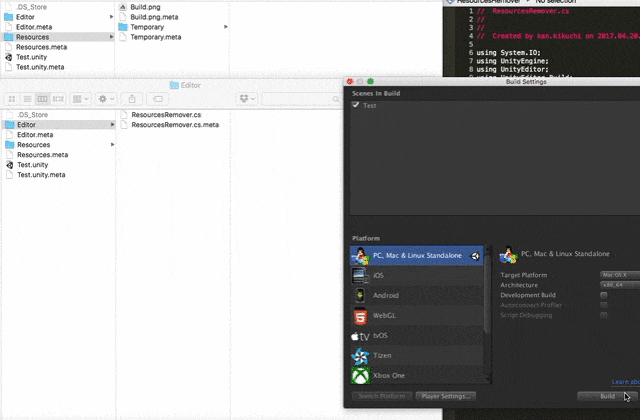Select the Editor folder in lower Finder window

coord(59,124)
